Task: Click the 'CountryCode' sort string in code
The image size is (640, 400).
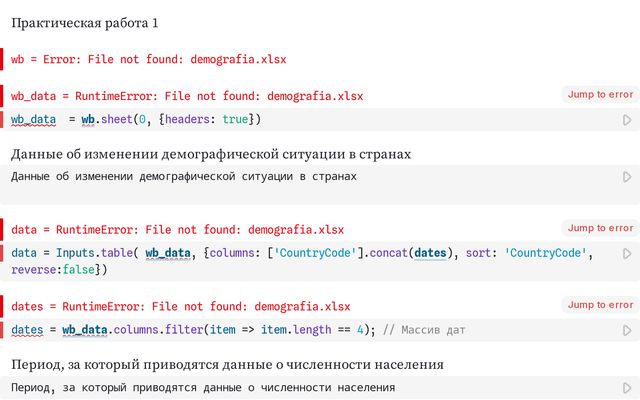Action: 545,253
